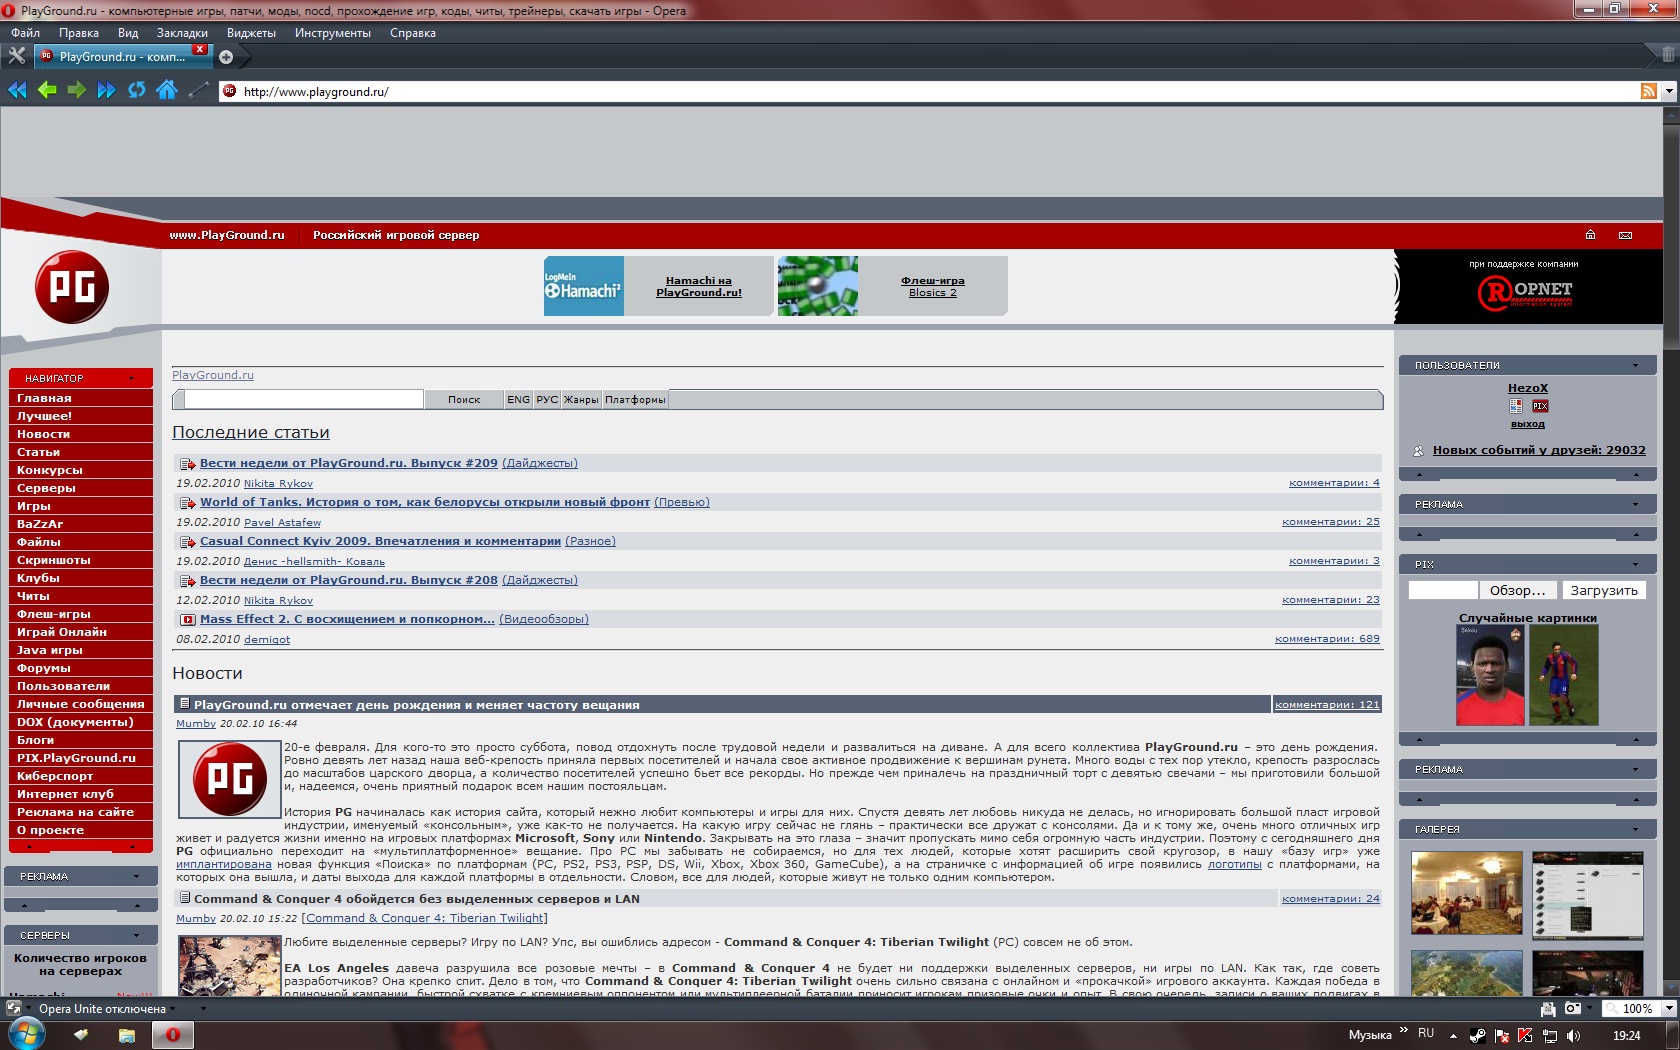Open the Вид menu
The height and width of the screenshot is (1050, 1680).
tap(128, 33)
